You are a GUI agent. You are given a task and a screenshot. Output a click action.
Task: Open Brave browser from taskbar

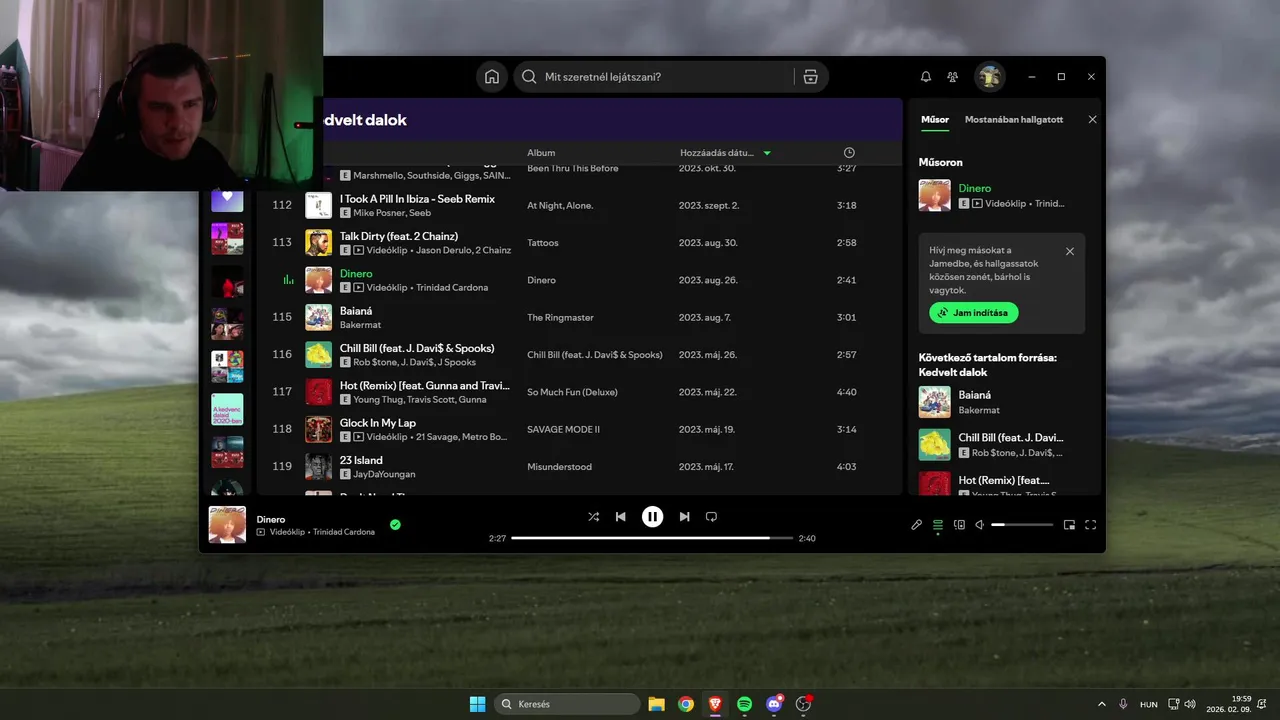tap(715, 704)
